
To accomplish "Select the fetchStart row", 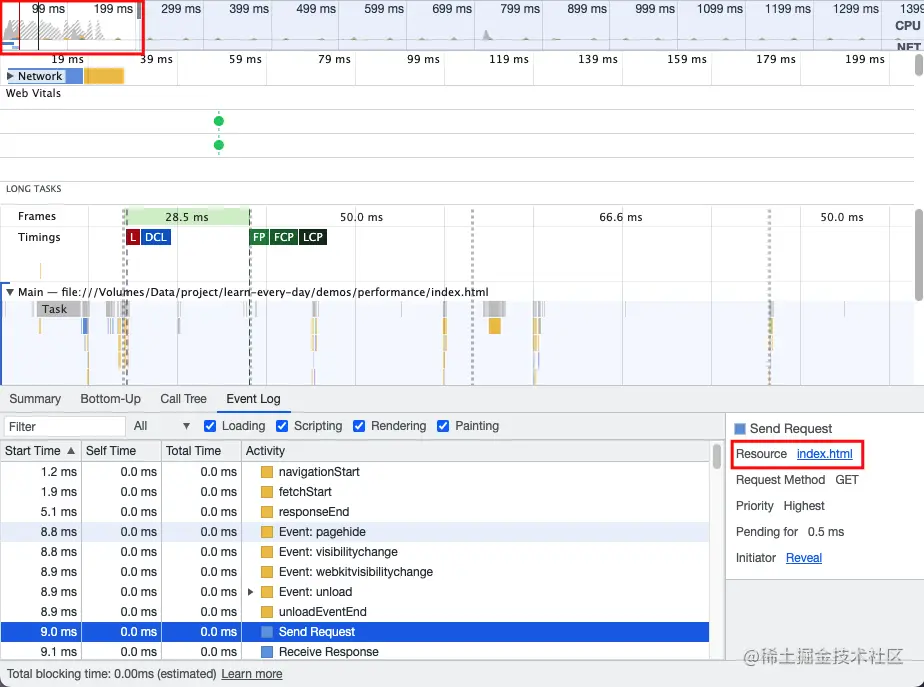I will 355,492.
